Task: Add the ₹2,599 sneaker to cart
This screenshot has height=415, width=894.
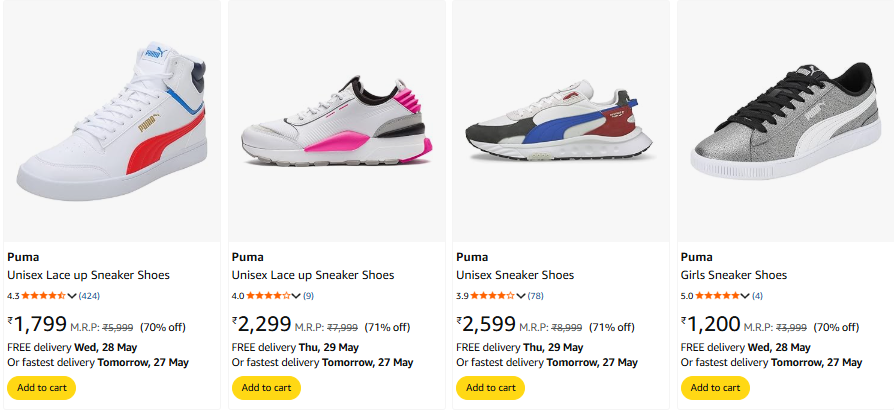Action: click(490, 388)
